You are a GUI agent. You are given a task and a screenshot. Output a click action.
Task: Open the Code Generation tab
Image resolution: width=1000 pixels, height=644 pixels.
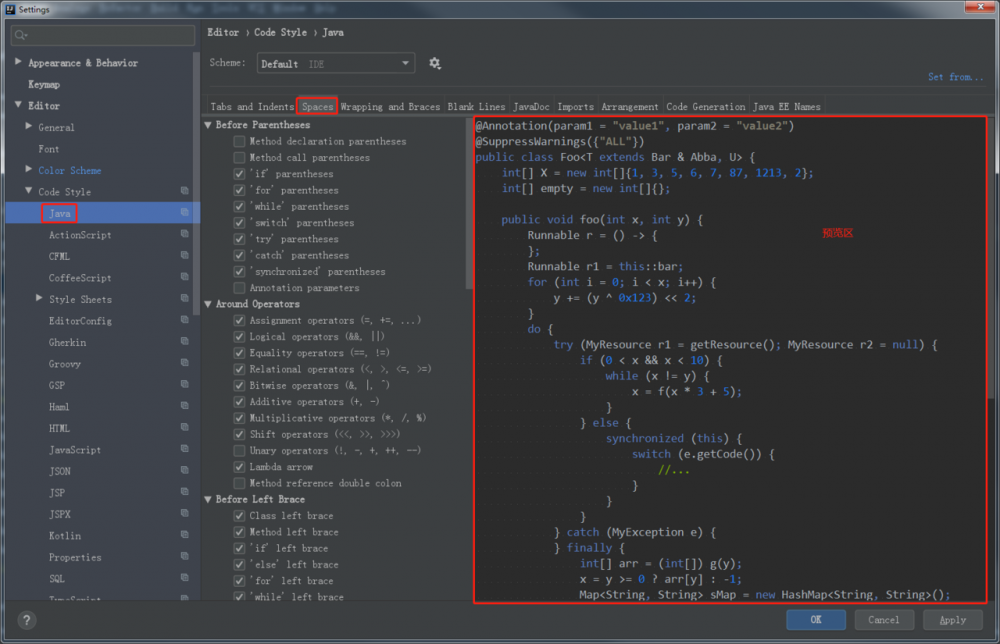705,107
